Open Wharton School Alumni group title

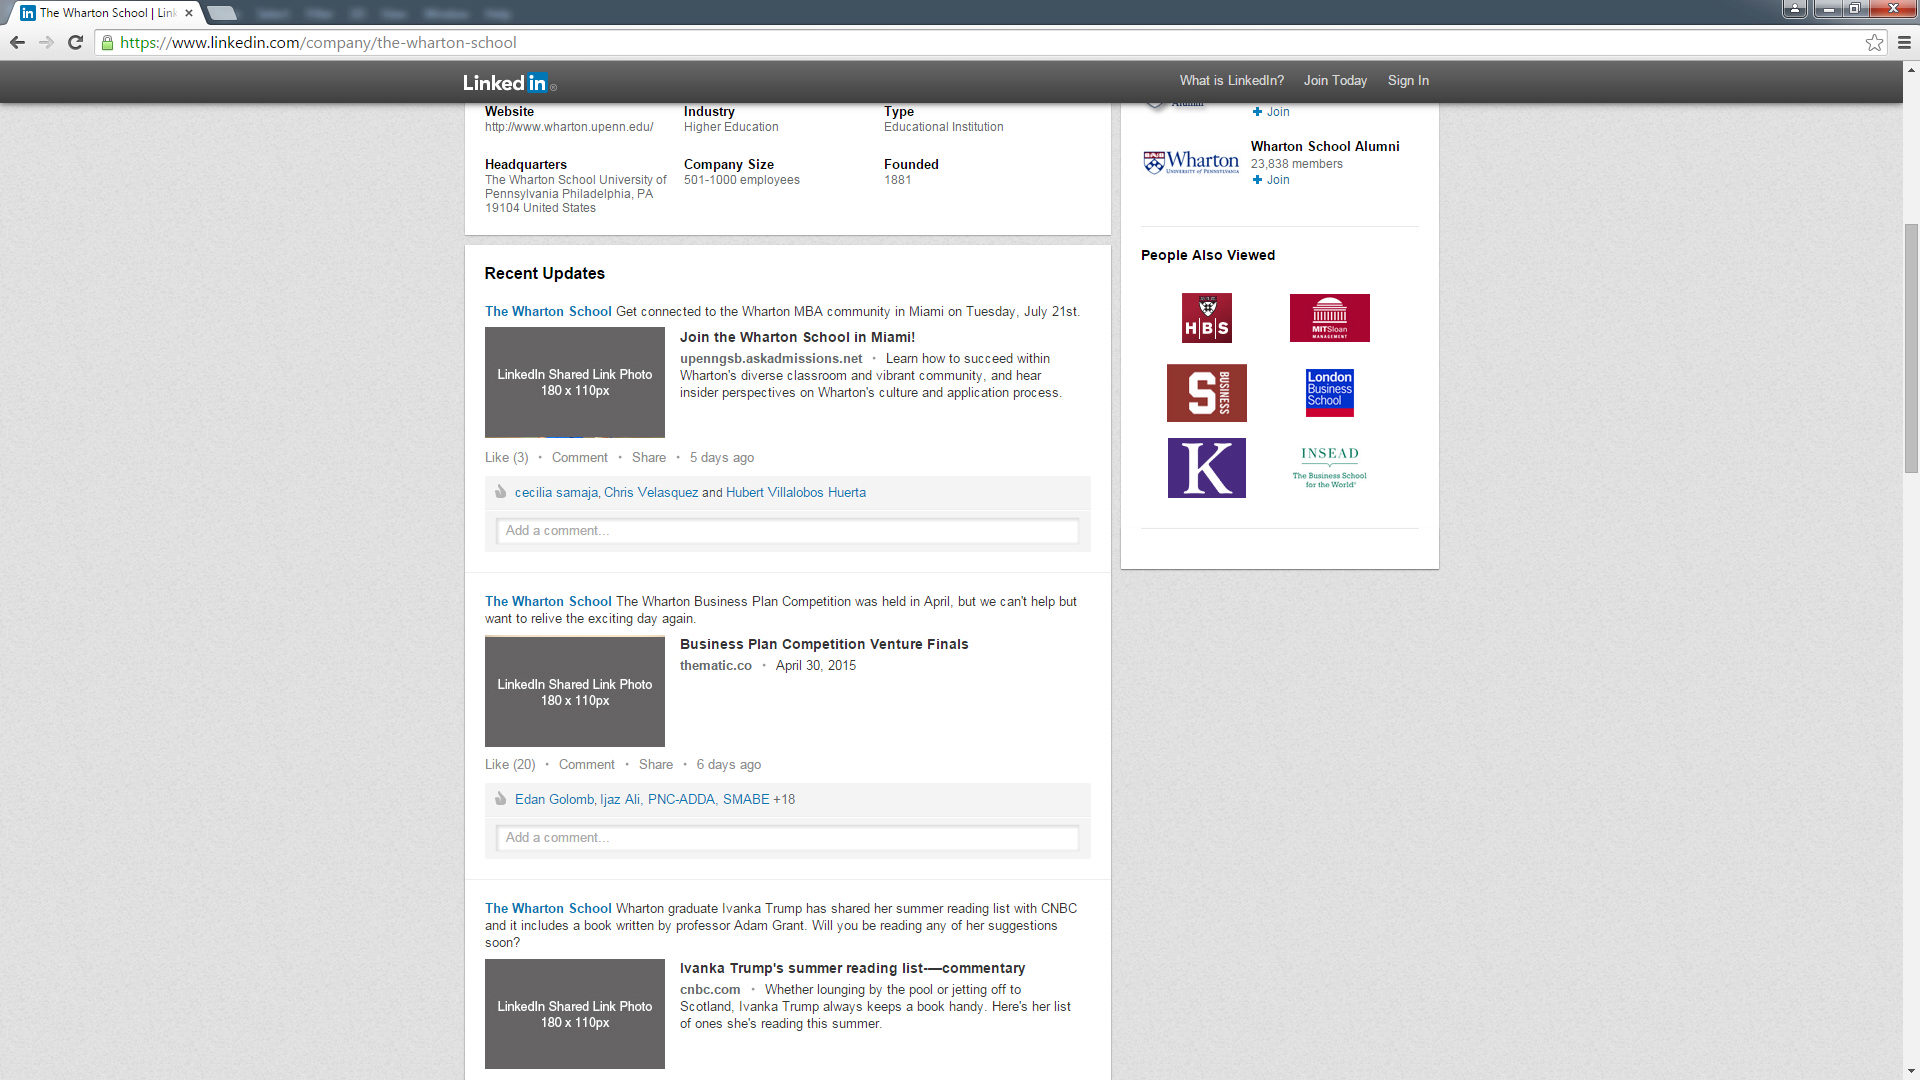[x=1325, y=146]
